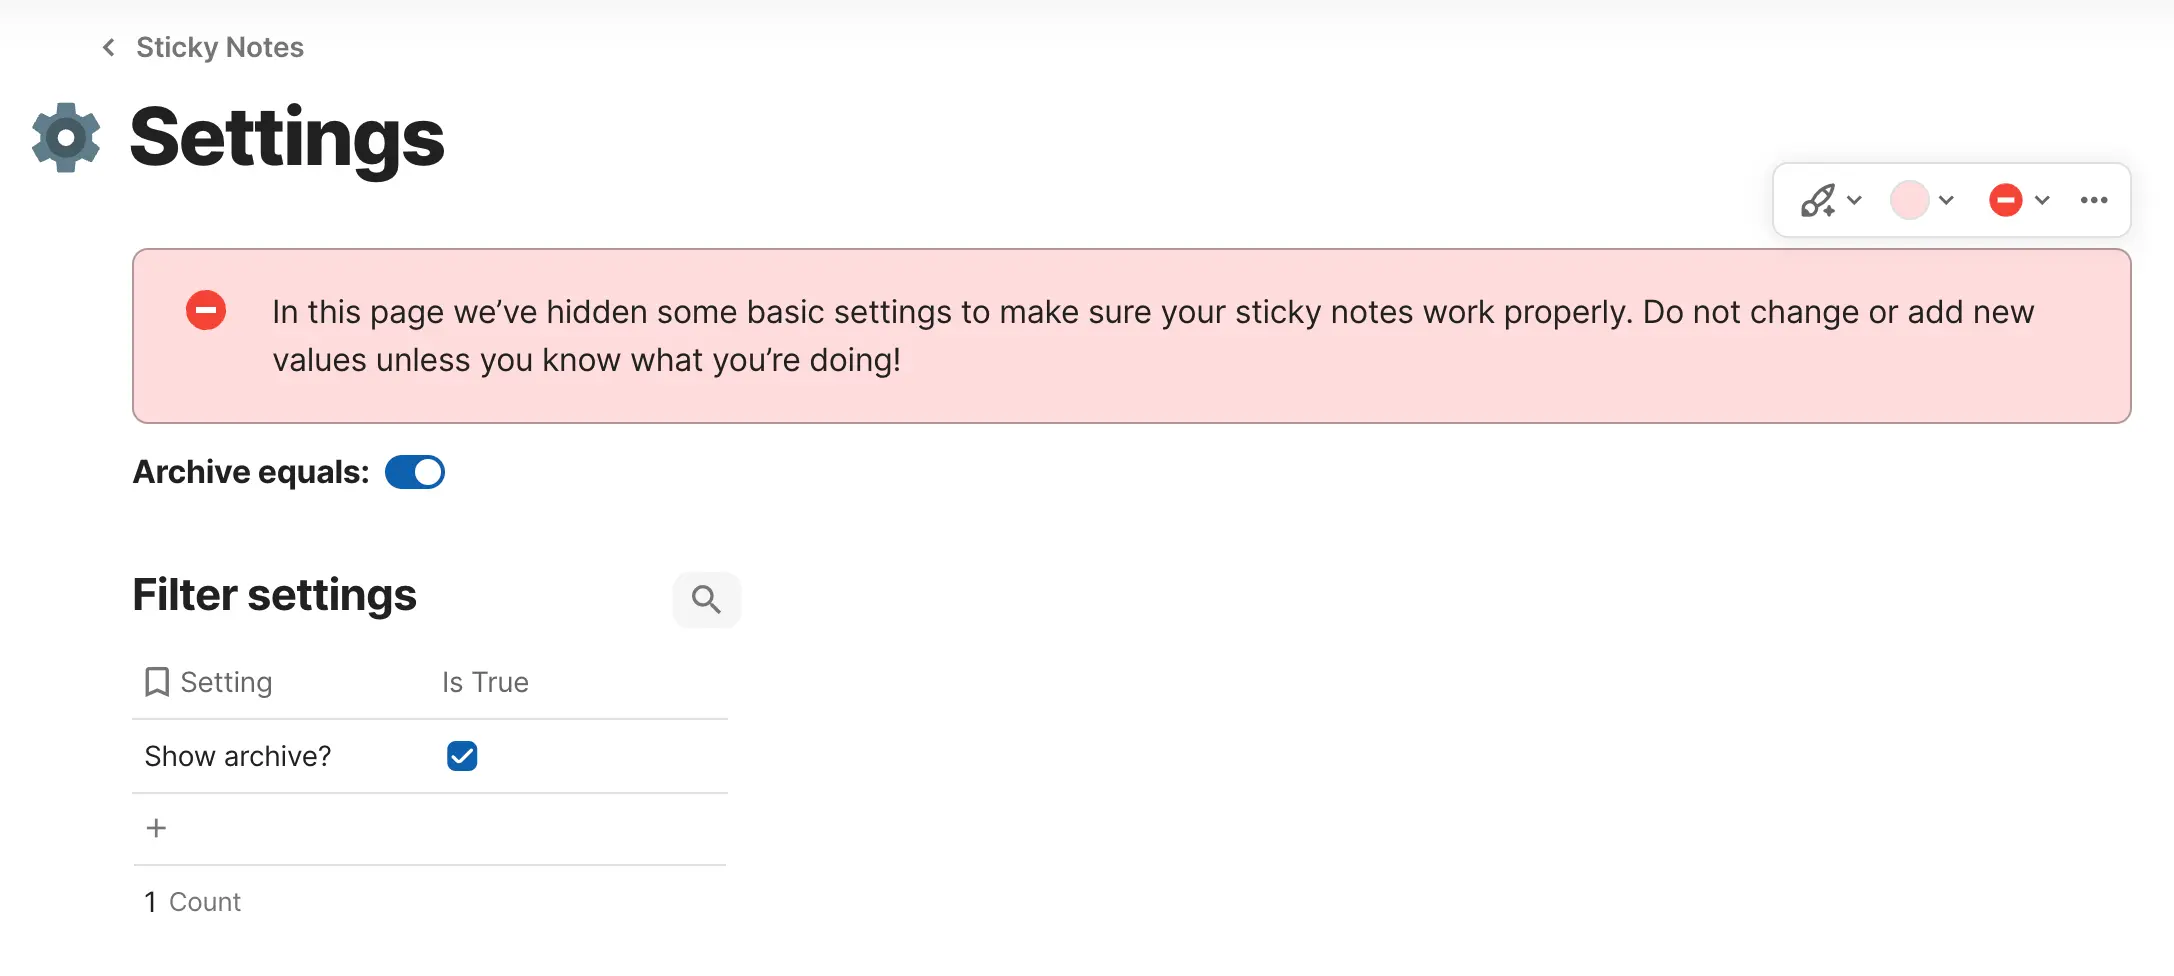
Task: Click the bookmark icon in Setting column header
Action: 157,682
